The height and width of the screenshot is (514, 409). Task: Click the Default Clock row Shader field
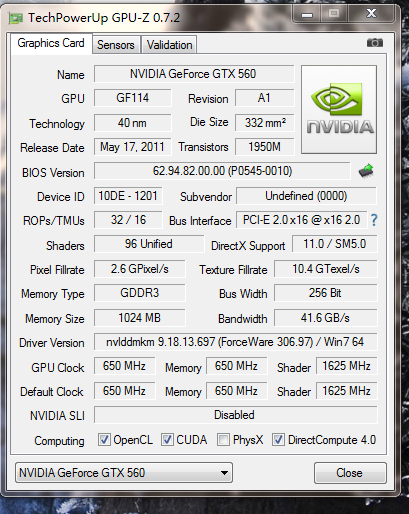click(347, 391)
